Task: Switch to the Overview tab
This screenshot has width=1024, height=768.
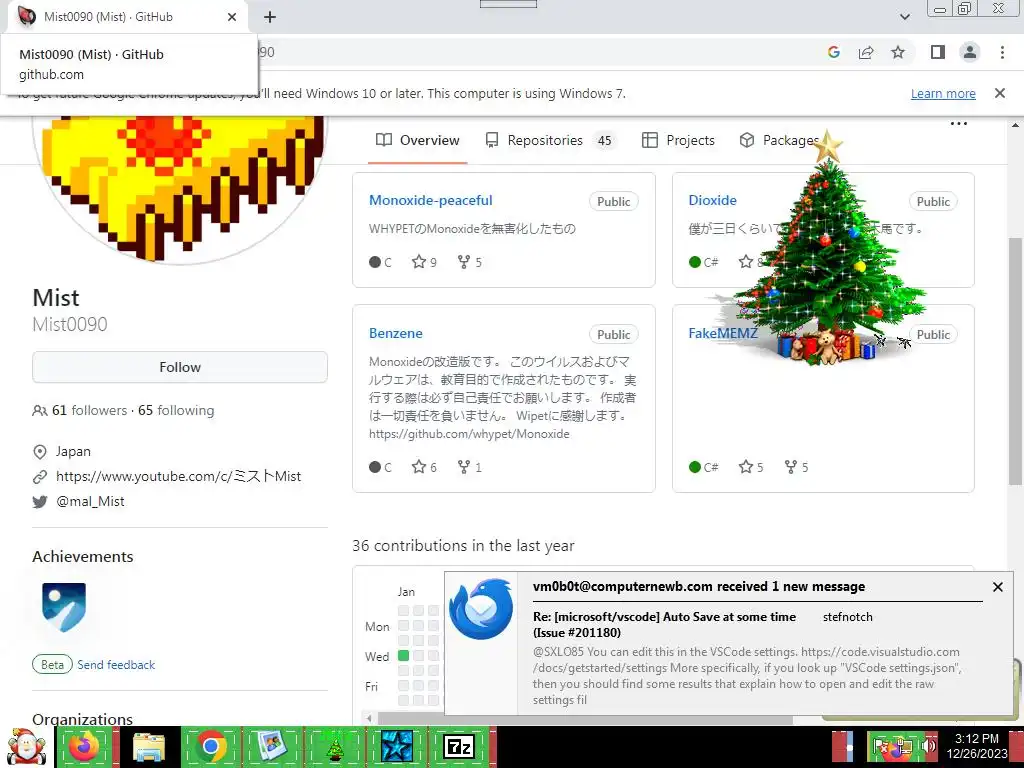Action: [418, 140]
